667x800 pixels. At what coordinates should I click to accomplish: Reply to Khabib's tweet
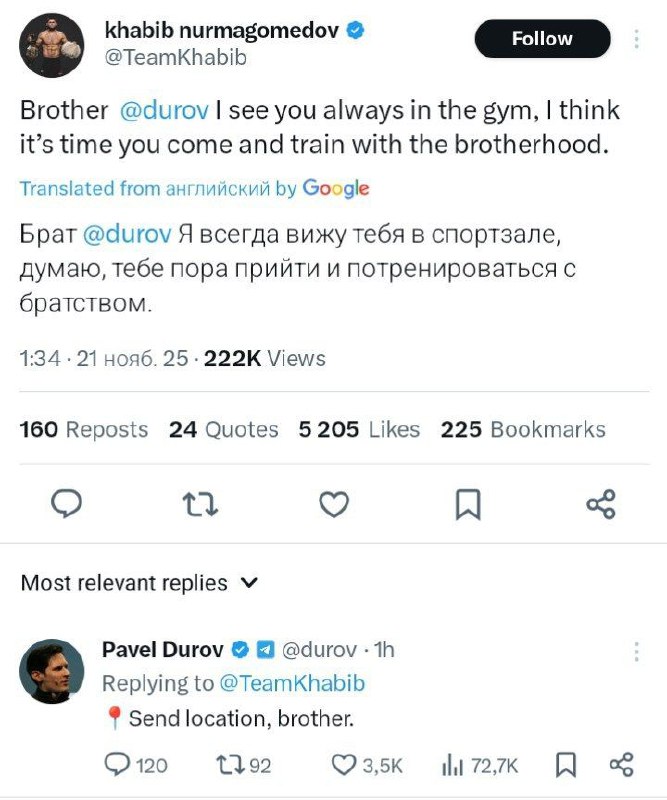65,505
